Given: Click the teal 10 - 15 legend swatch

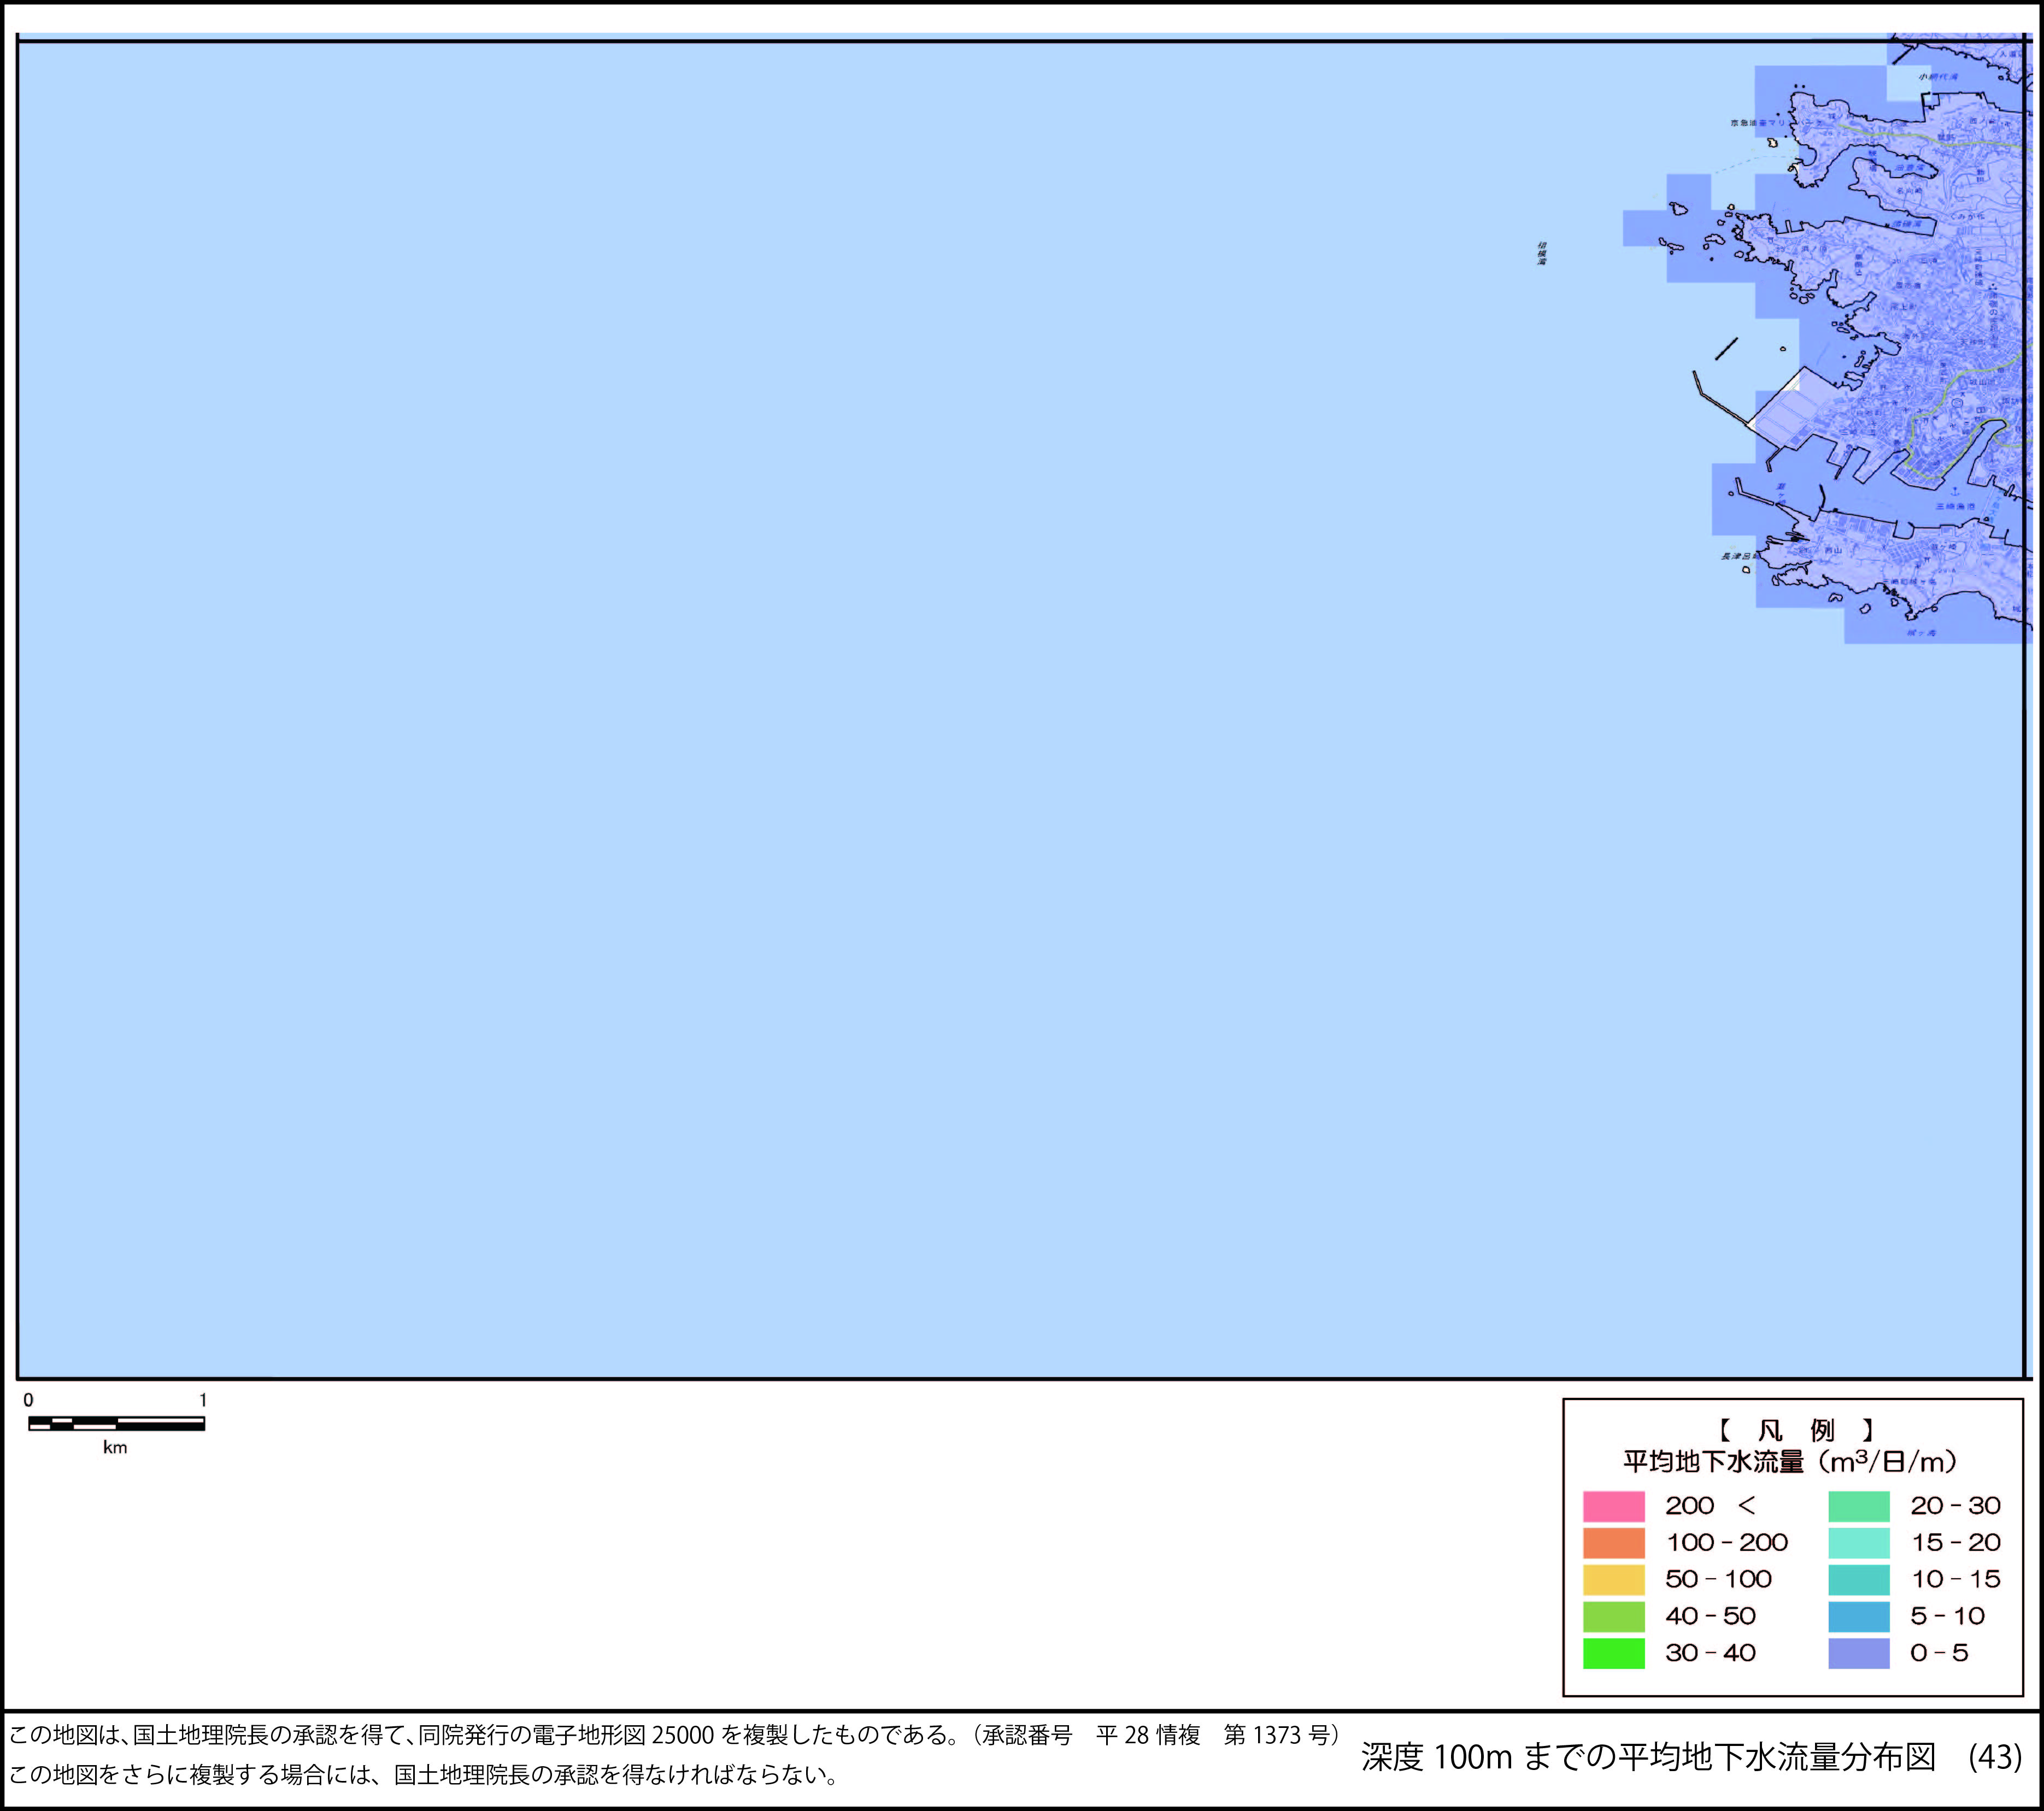Looking at the screenshot, I should click(1859, 1580).
